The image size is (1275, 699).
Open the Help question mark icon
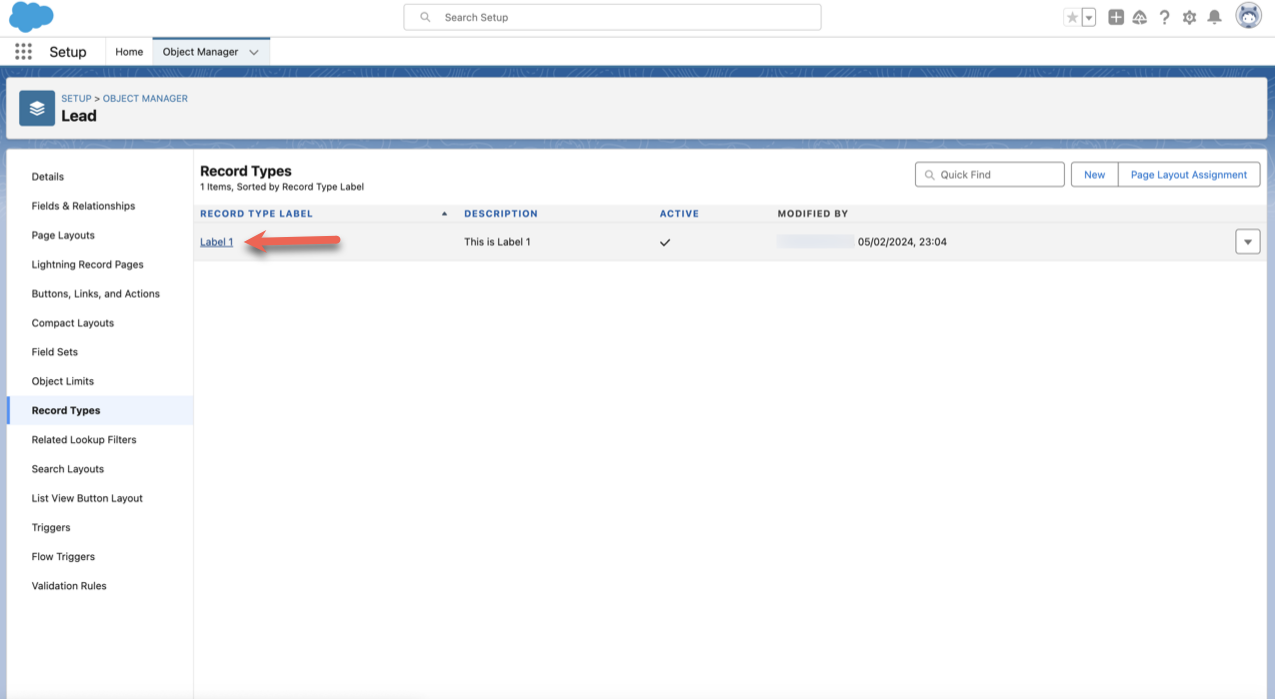[1164, 17]
